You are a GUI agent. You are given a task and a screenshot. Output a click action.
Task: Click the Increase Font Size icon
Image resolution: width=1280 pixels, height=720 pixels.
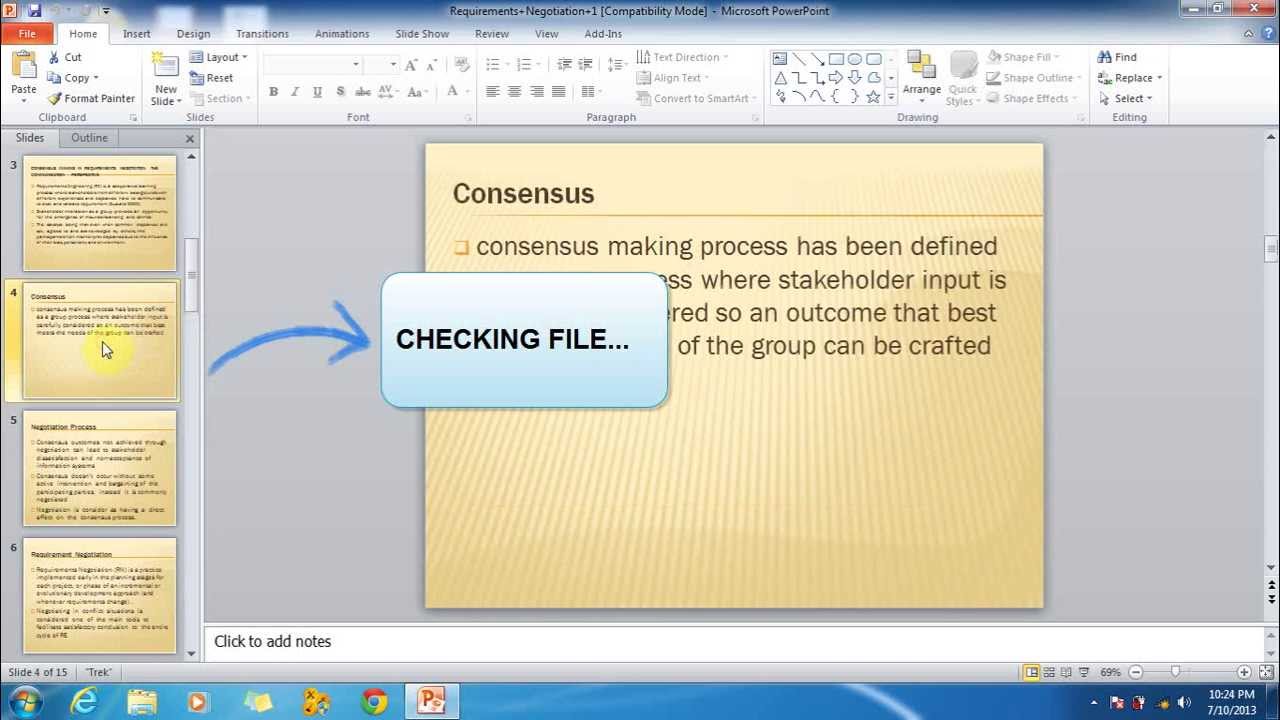413,64
